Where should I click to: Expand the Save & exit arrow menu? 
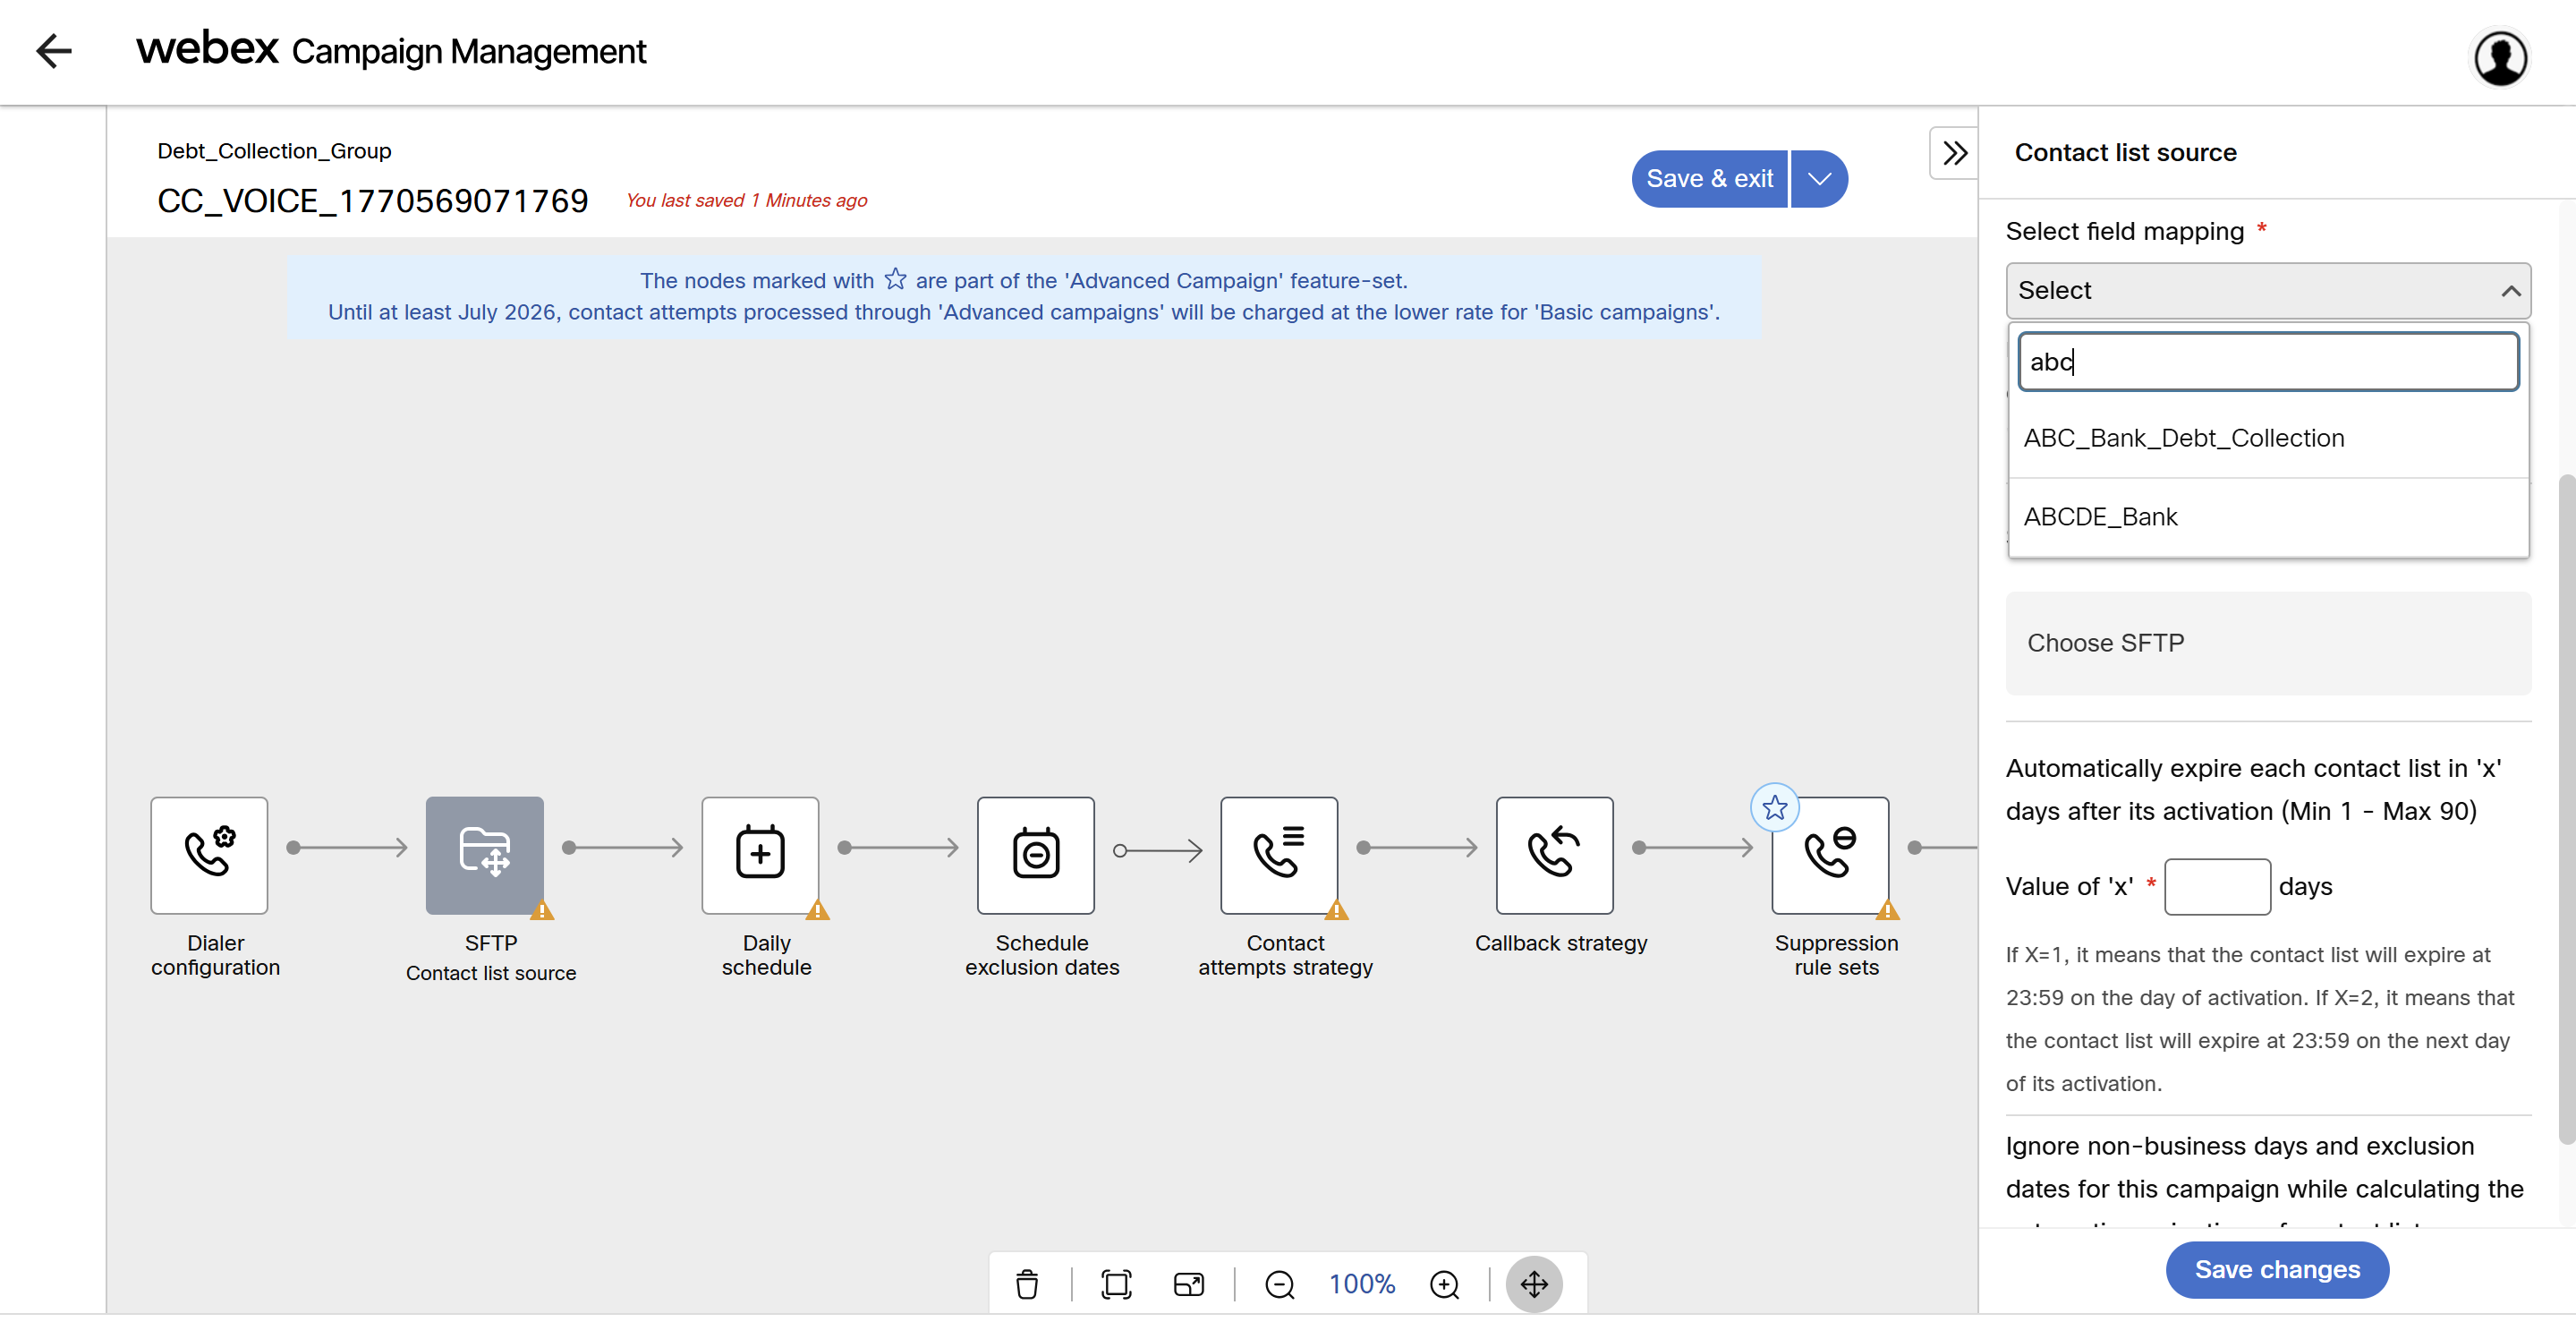(x=1819, y=179)
